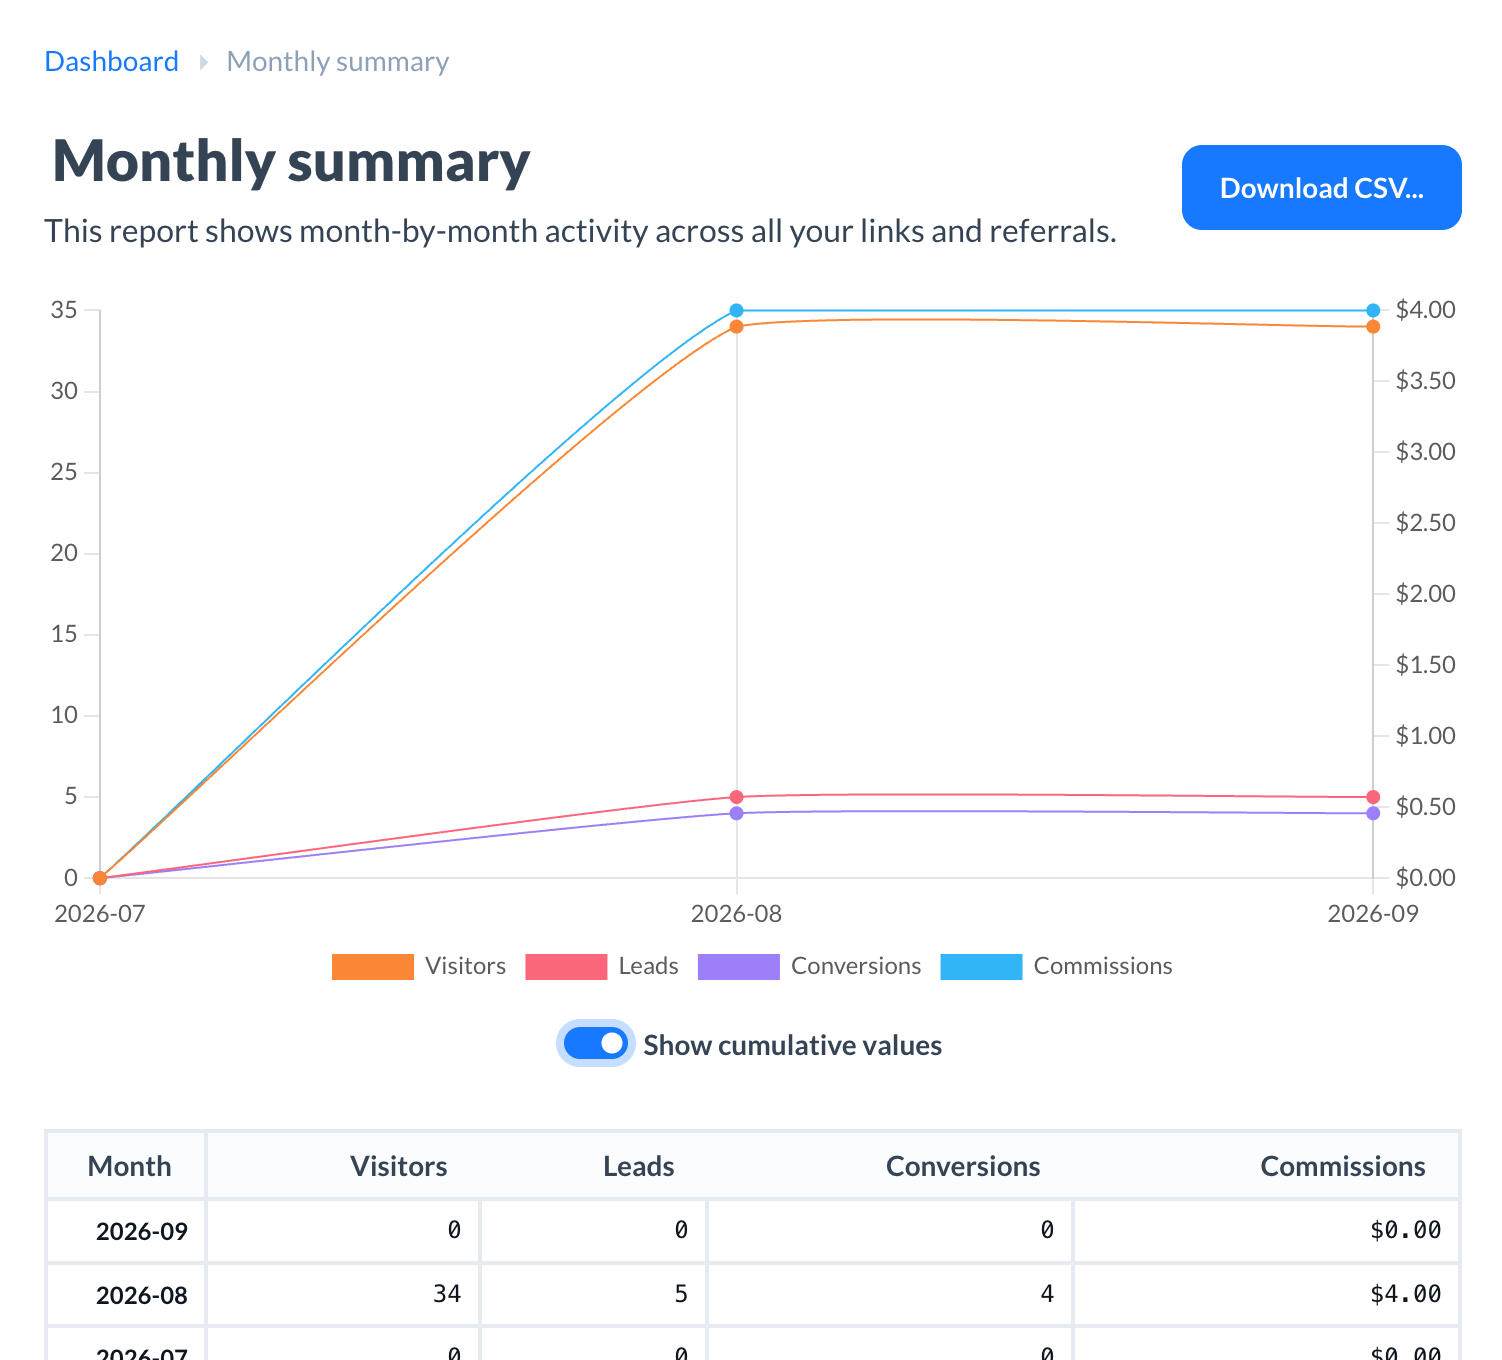Toggle the Leads red legend swatch
1502x1360 pixels.
click(x=566, y=967)
